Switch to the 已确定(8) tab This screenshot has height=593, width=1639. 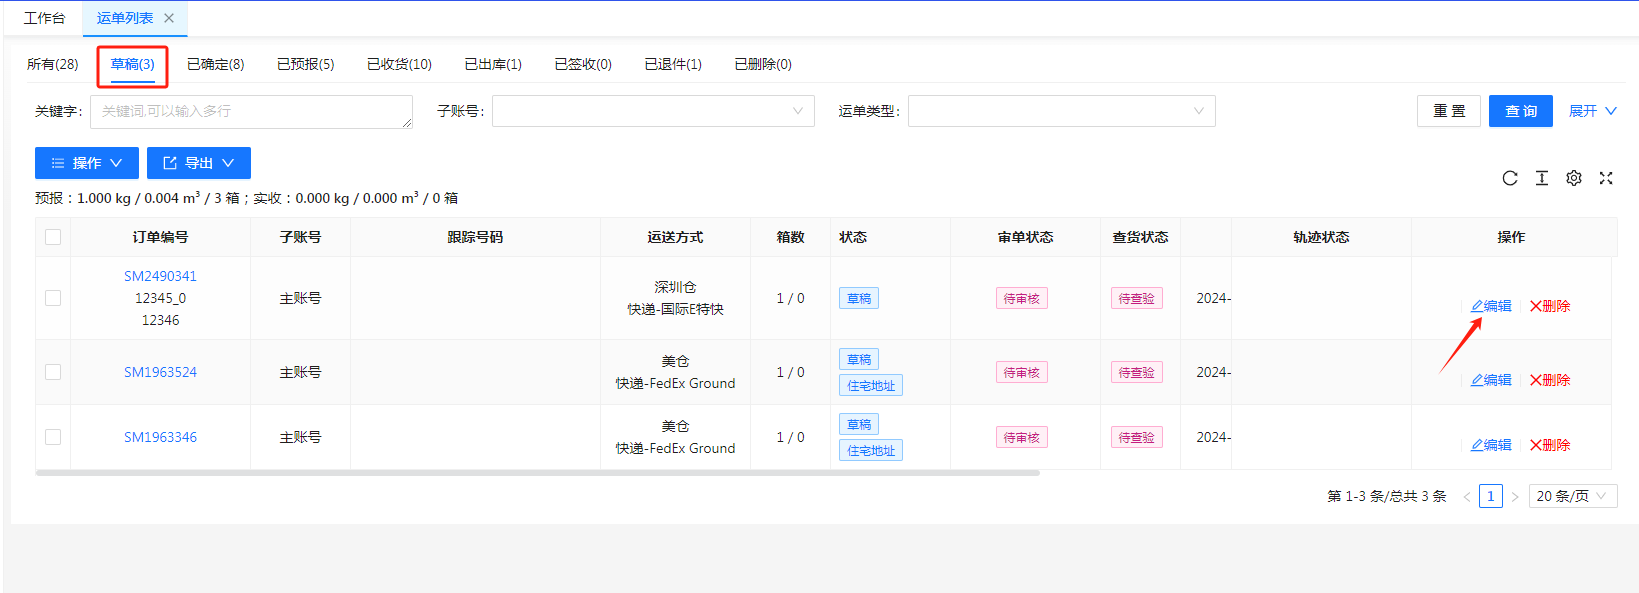215,64
